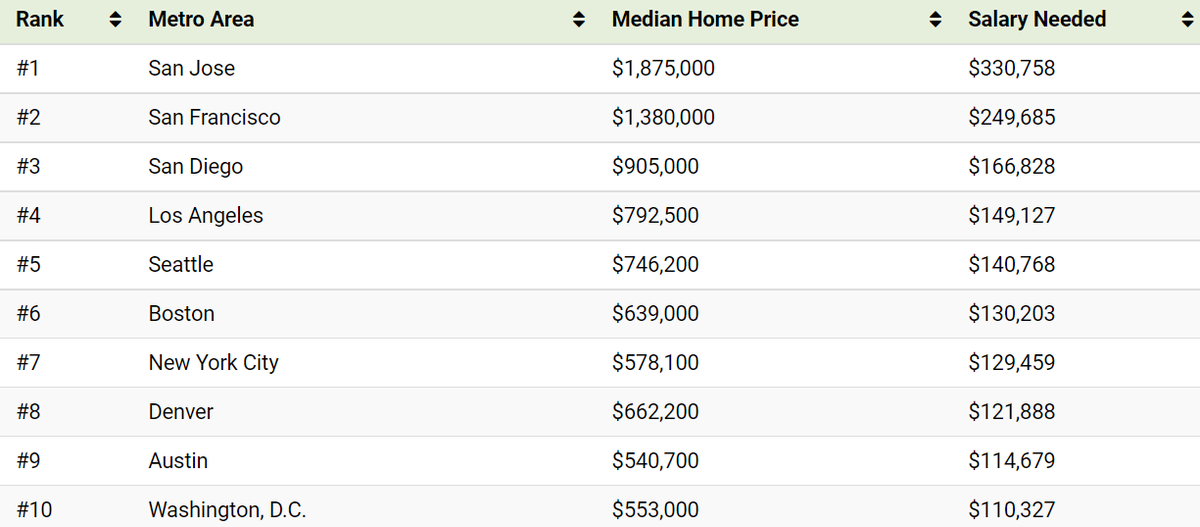Select the Metro Area column header text
Image resolution: width=1200 pixels, height=527 pixels.
click(x=201, y=19)
